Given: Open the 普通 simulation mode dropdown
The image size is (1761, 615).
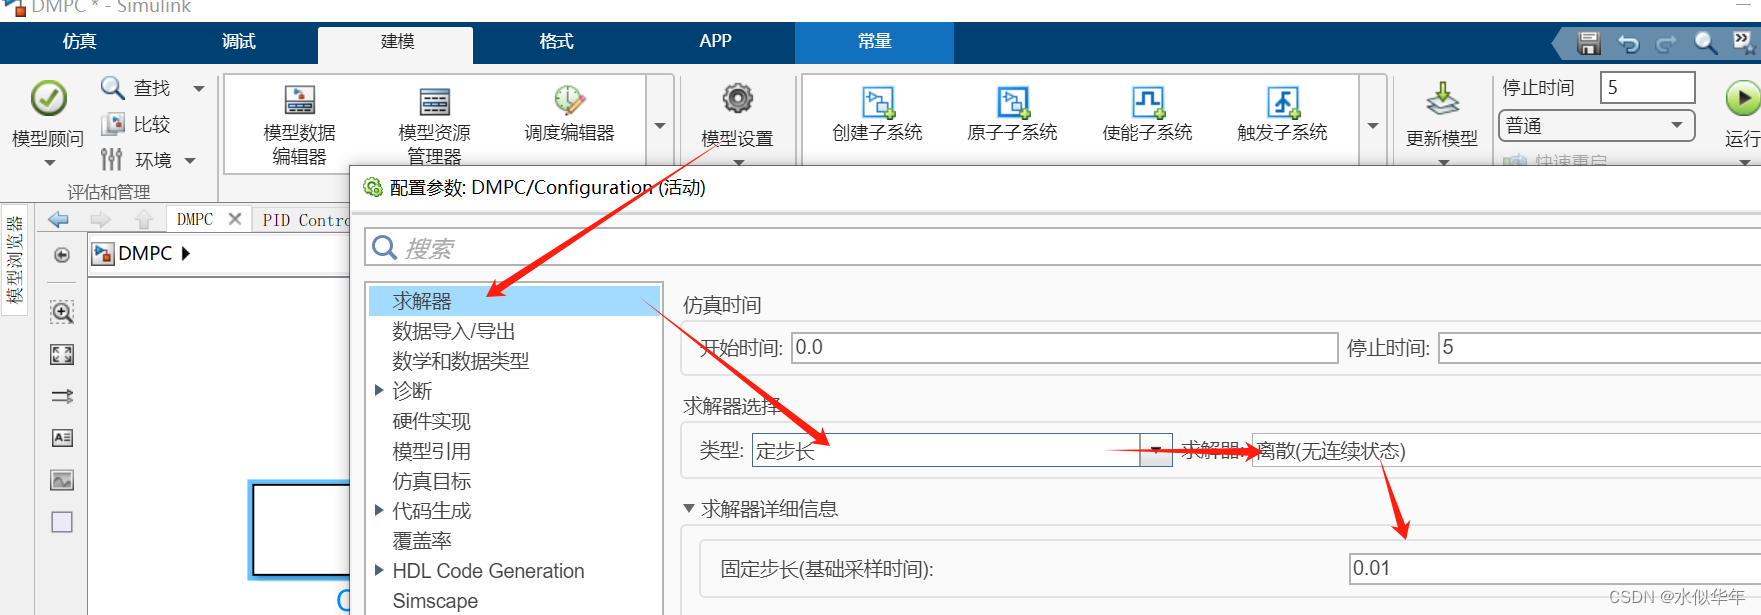Looking at the screenshot, I should click(x=1596, y=126).
